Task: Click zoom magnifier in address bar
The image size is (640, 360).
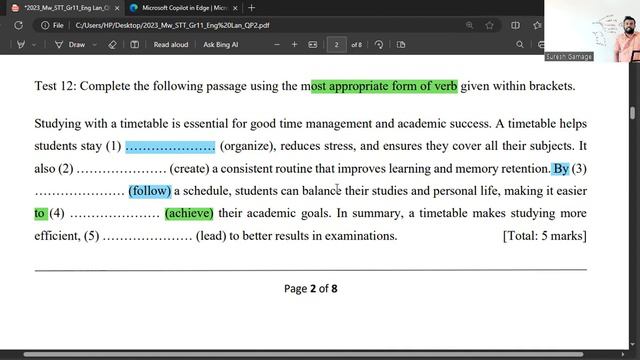Action: coord(469,25)
